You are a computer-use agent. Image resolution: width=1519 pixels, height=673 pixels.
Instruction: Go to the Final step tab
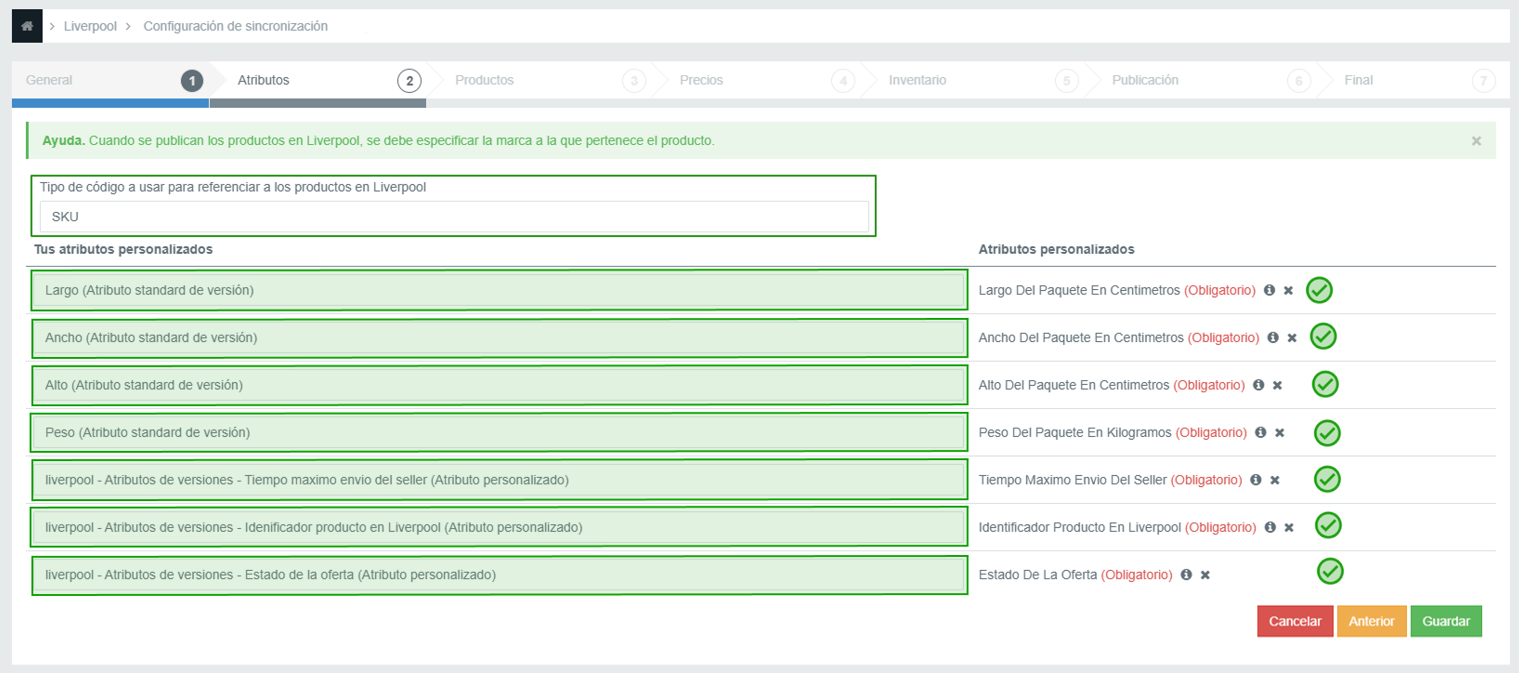tap(1415, 80)
